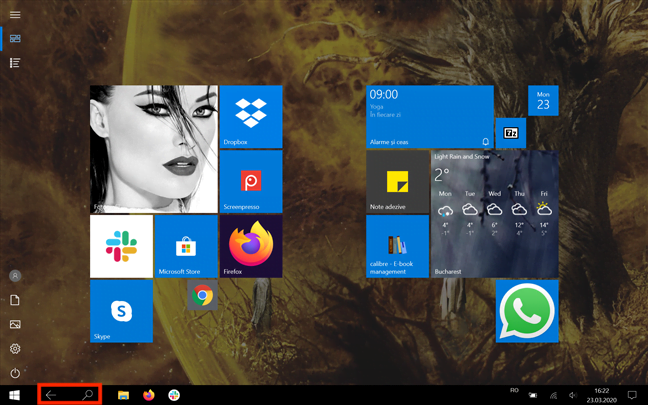Open the Slack tile
The width and height of the screenshot is (648, 405).
(122, 246)
